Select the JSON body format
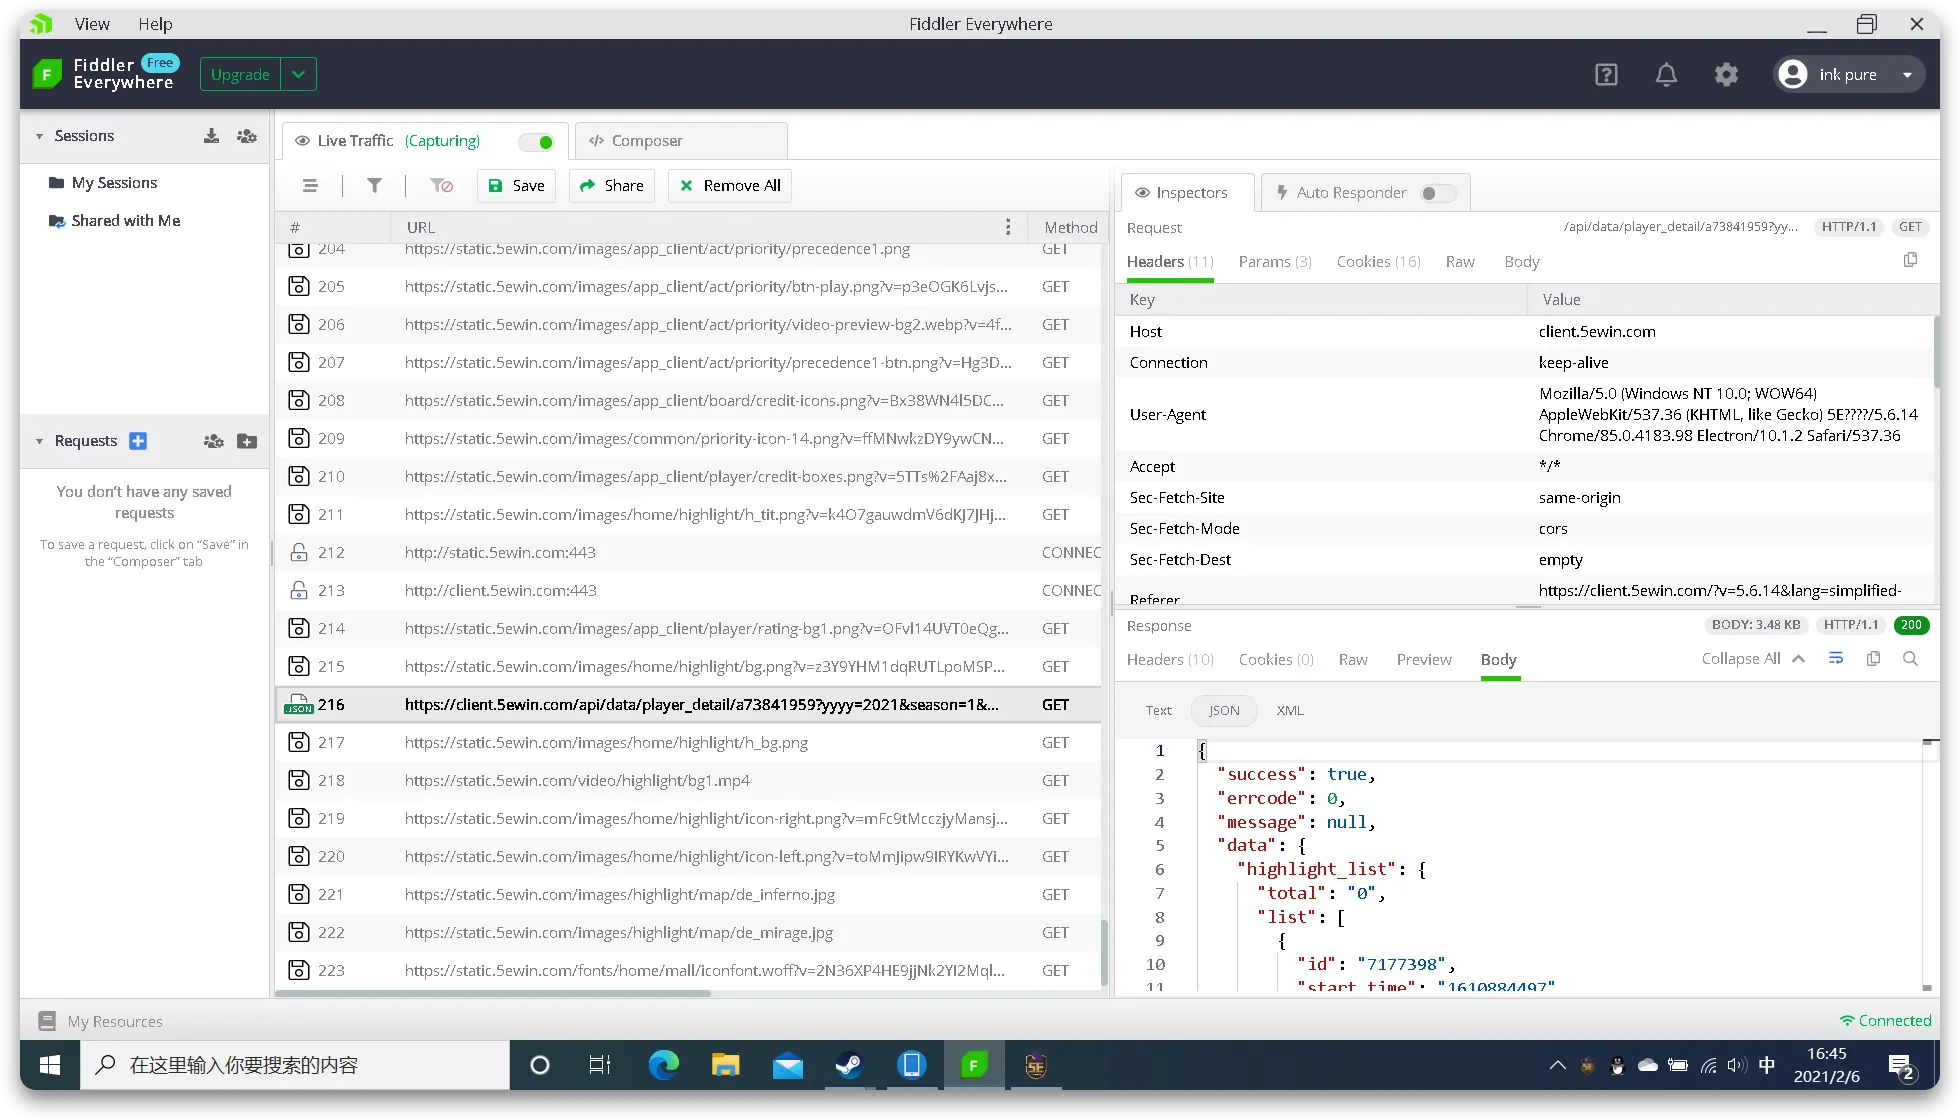Viewport: 1960px width, 1120px height. pyautogui.click(x=1223, y=711)
